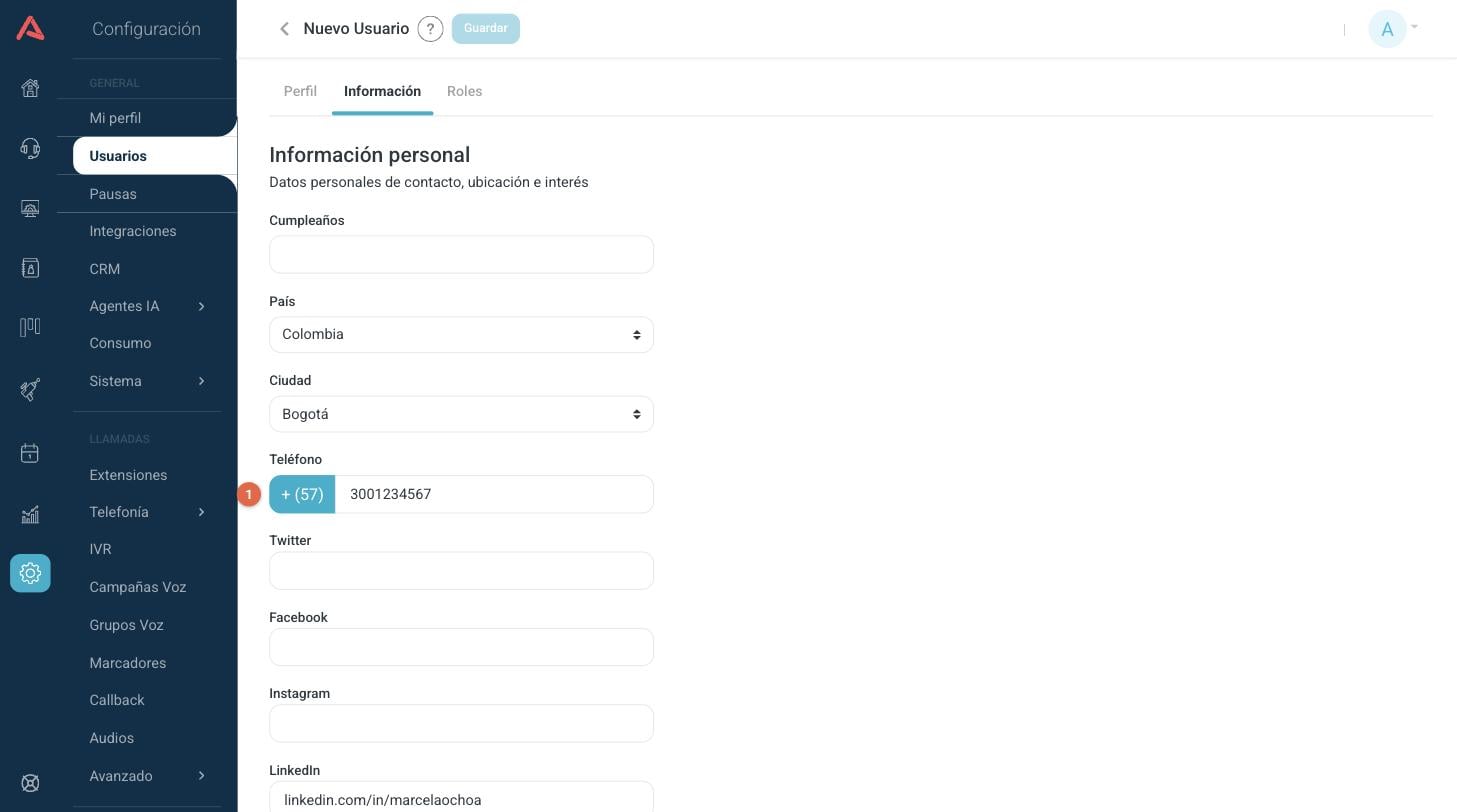Open the monitor dashboard icon in sidebar
Screen dimensions: 1457x812
click(x=30, y=209)
